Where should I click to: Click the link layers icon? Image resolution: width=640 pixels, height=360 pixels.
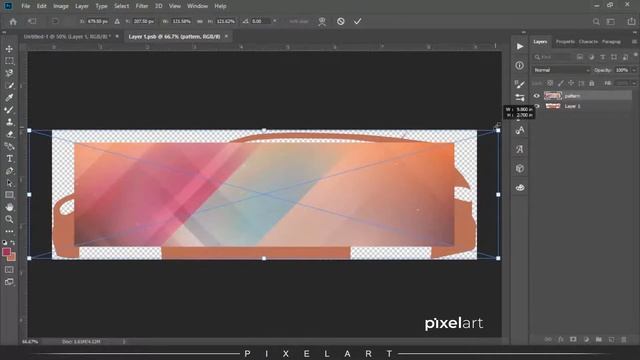coord(548,339)
